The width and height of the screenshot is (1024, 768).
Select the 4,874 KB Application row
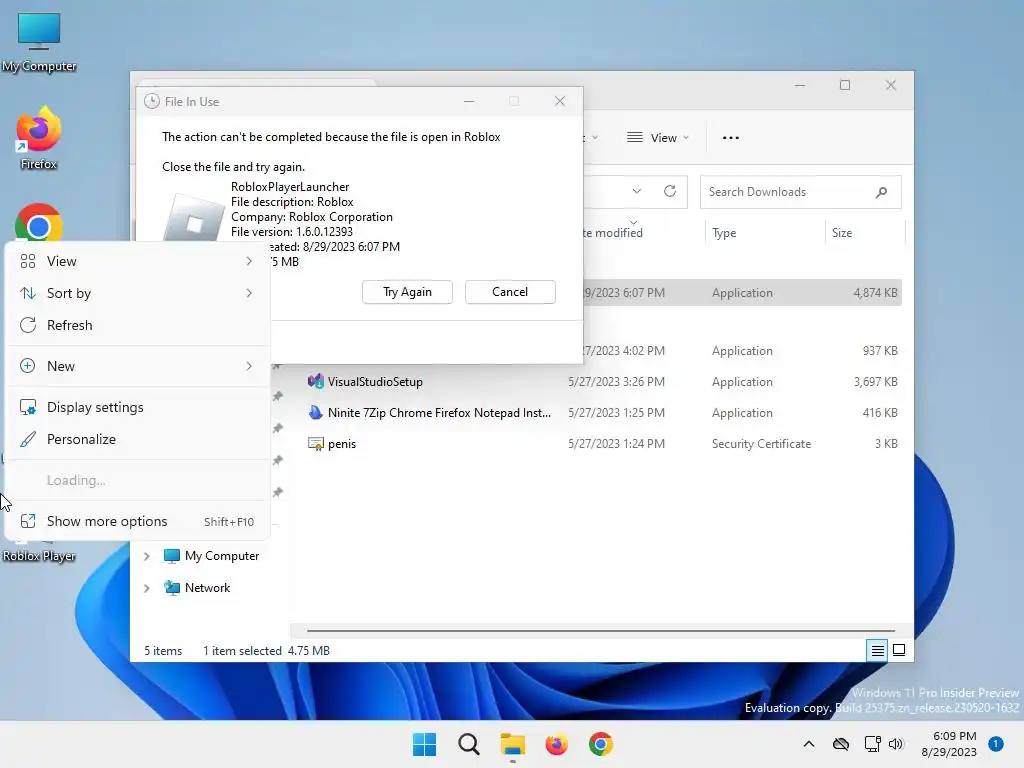tap(742, 293)
